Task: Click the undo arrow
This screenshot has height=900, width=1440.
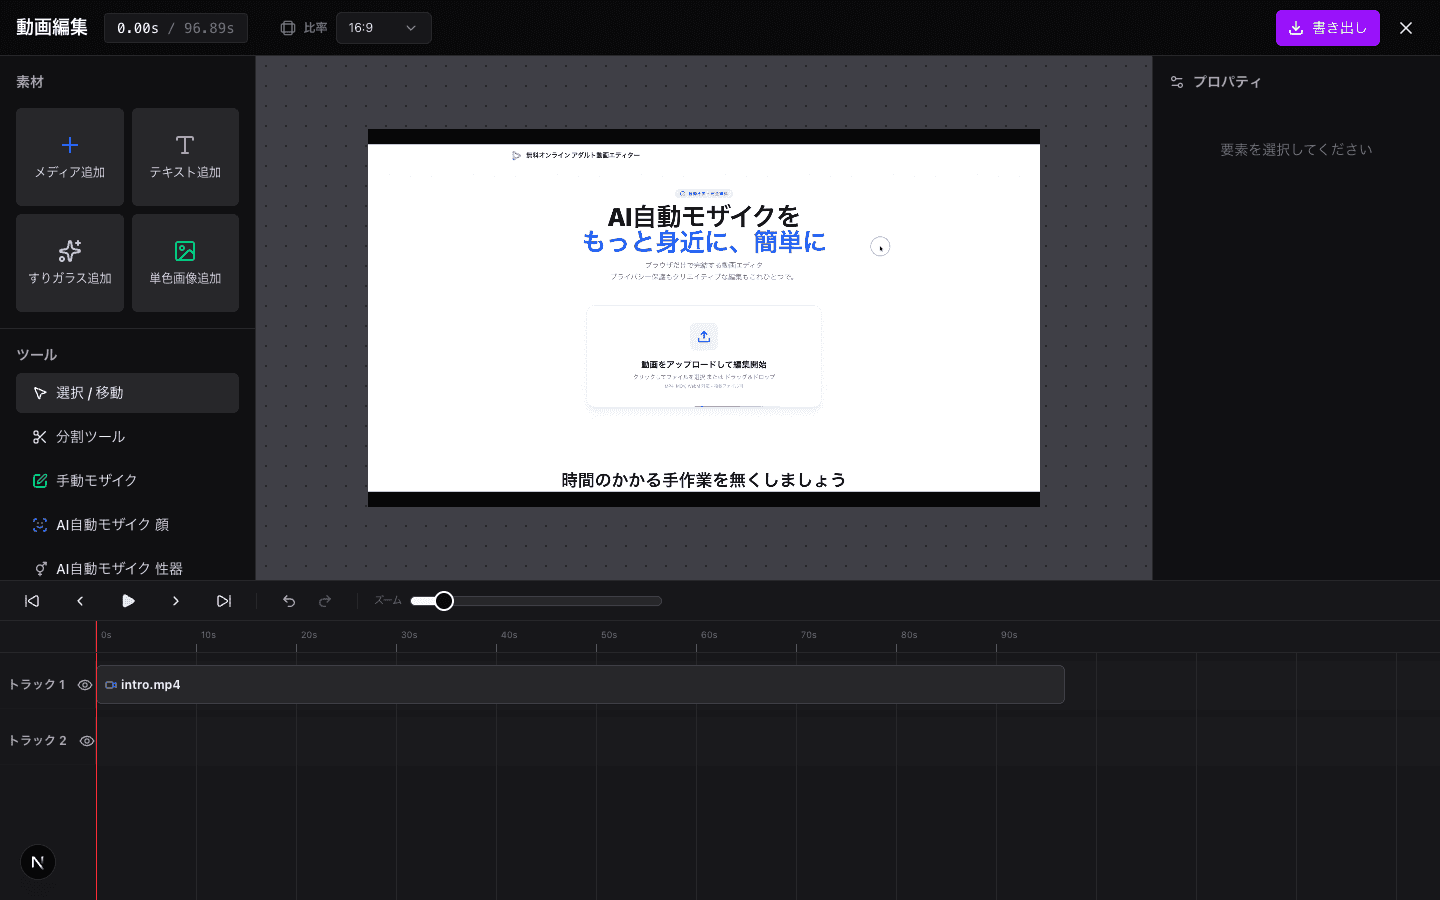Action: [289, 600]
